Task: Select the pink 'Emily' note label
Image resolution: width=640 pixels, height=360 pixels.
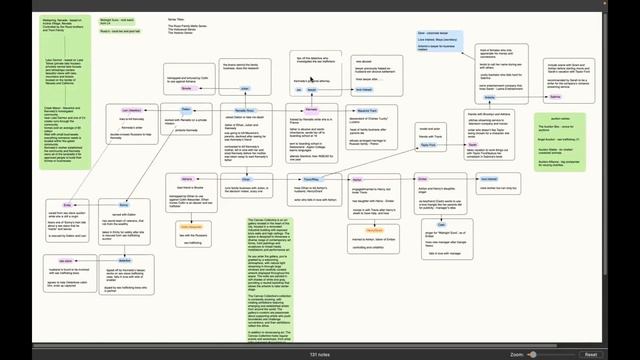Action: (67, 205)
